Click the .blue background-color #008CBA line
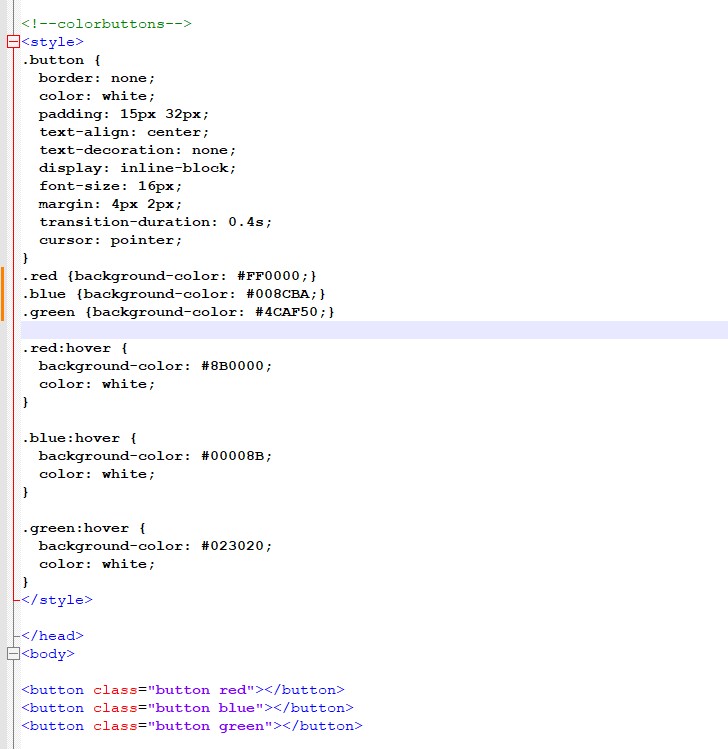This screenshot has width=728, height=749. [x=174, y=294]
